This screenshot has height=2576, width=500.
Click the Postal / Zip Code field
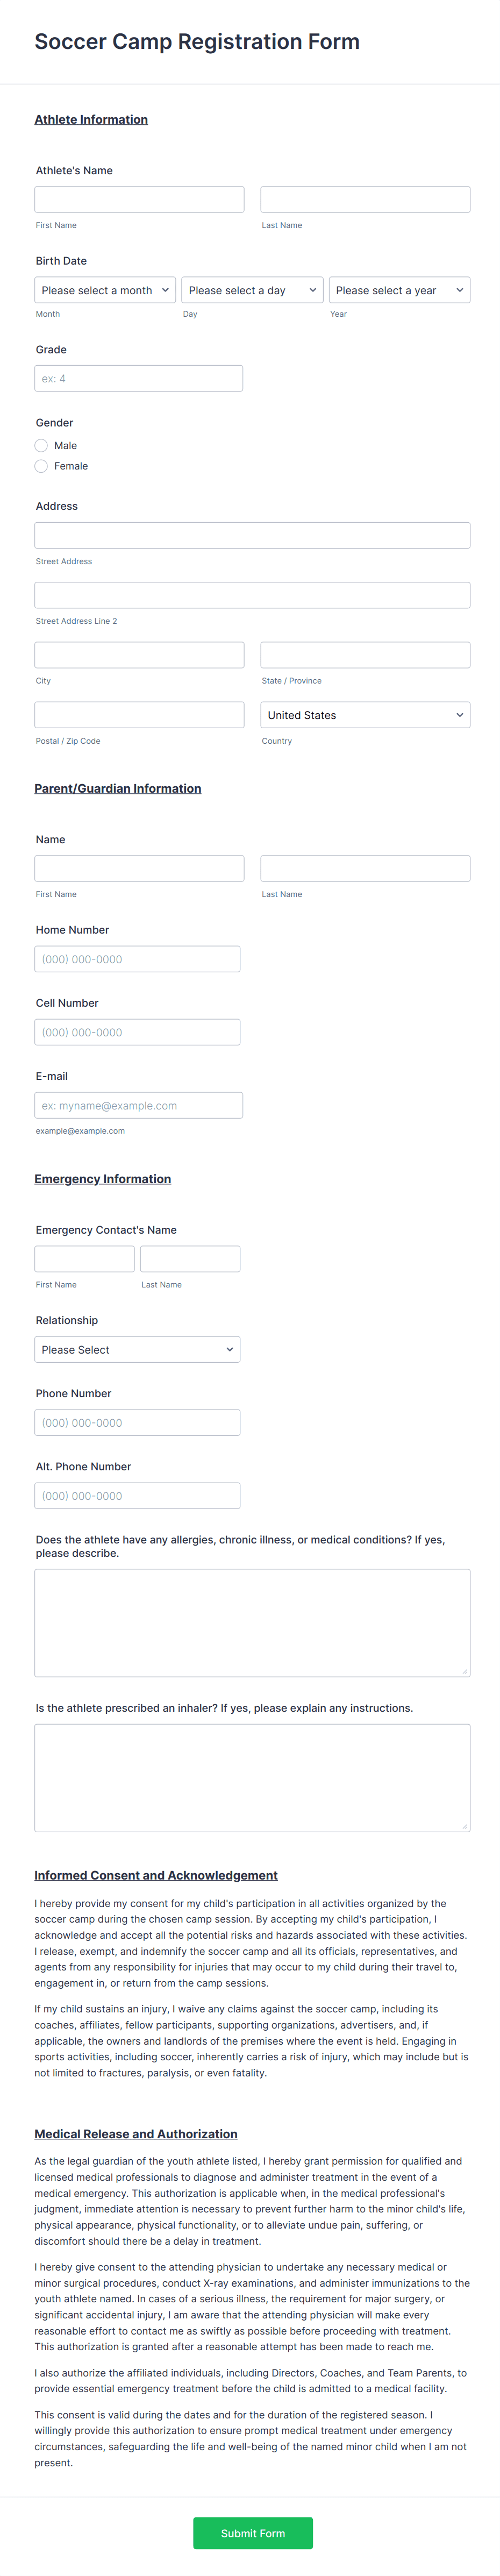[139, 715]
